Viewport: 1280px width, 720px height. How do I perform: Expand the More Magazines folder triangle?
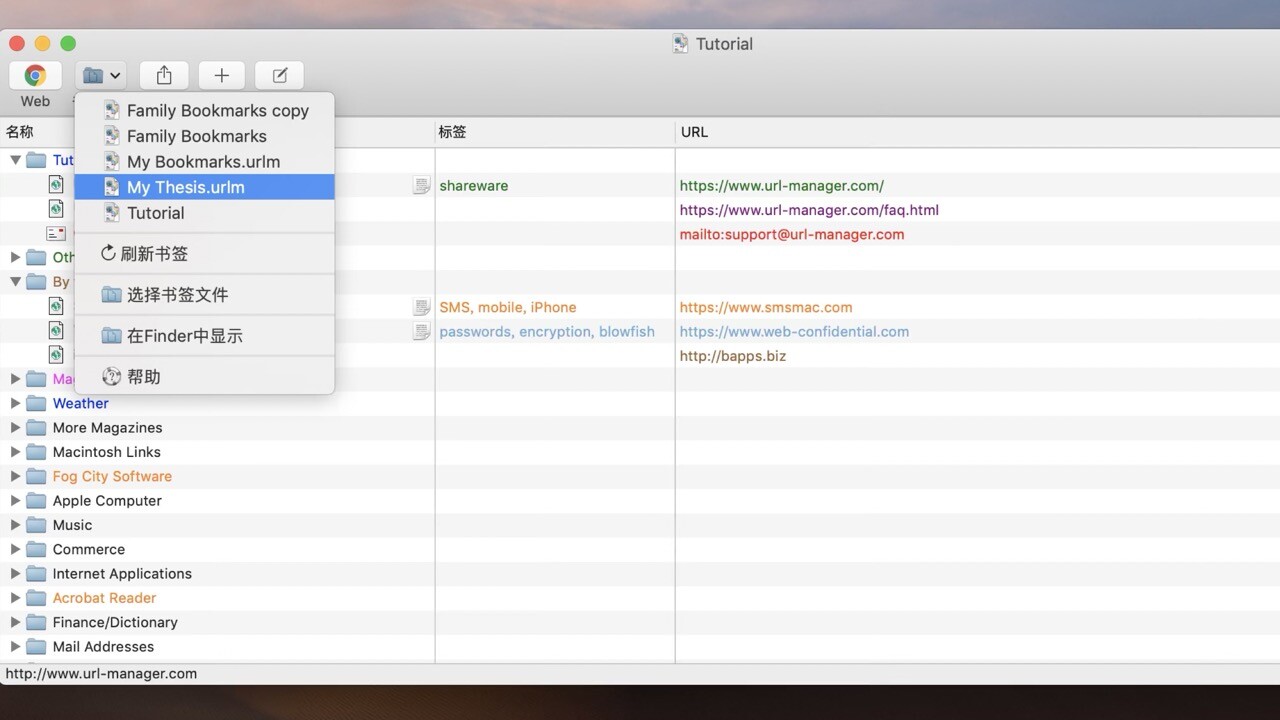tap(15, 427)
